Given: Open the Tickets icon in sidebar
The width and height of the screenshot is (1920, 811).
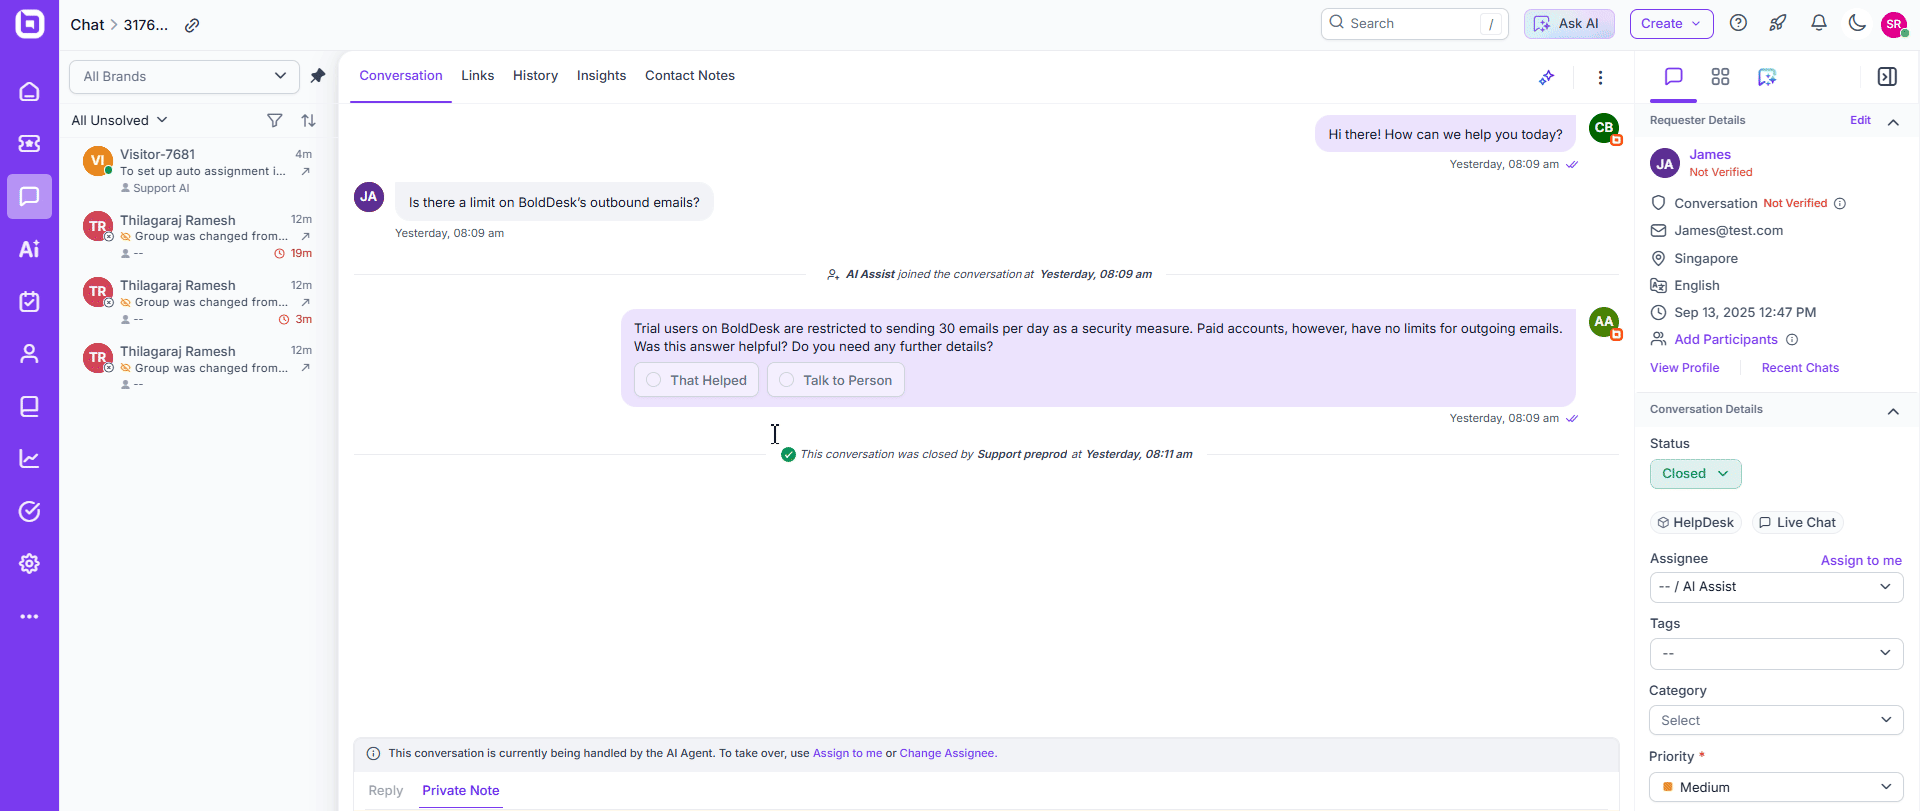Looking at the screenshot, I should click(30, 144).
